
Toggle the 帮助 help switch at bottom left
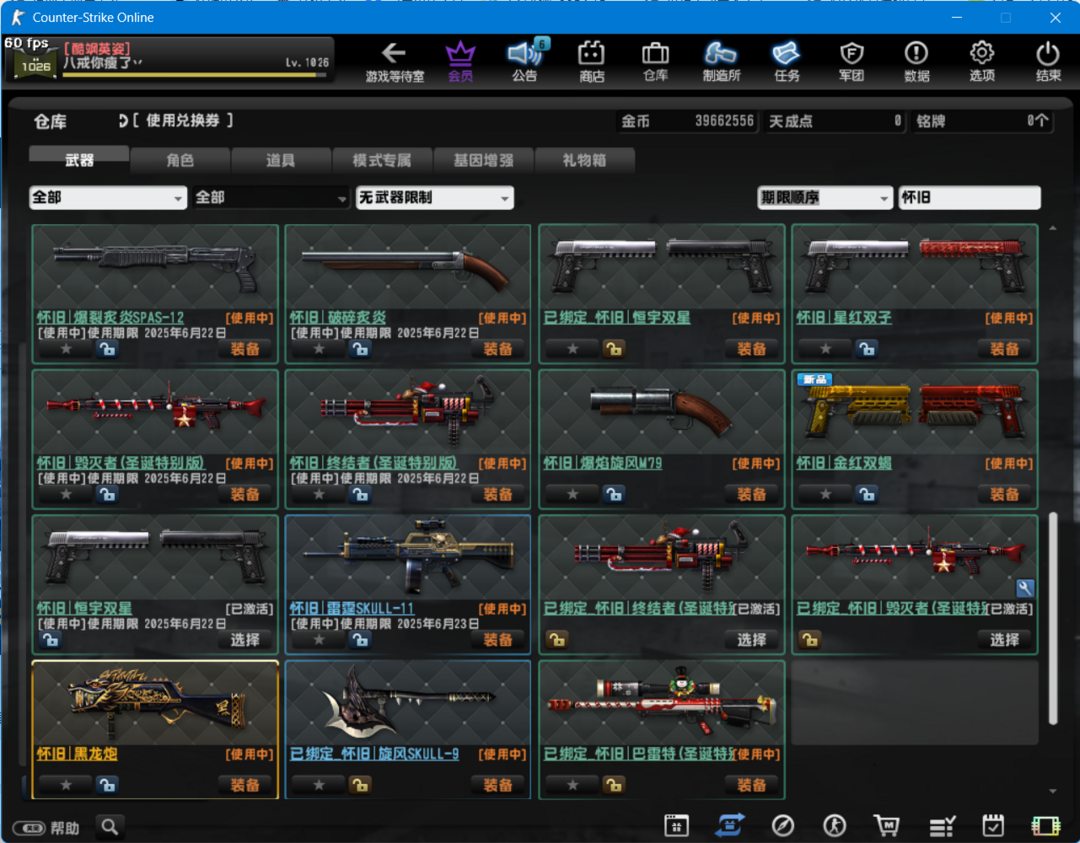(30, 828)
